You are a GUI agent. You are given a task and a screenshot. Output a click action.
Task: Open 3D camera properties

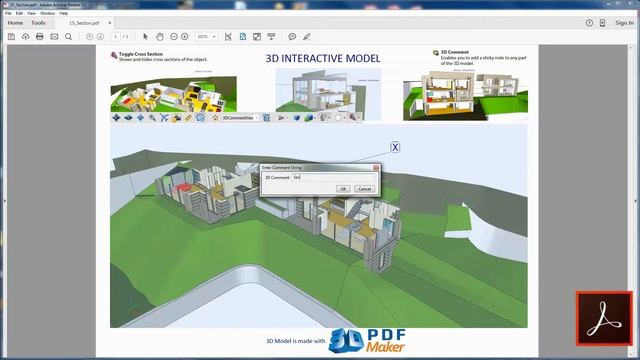176,118
